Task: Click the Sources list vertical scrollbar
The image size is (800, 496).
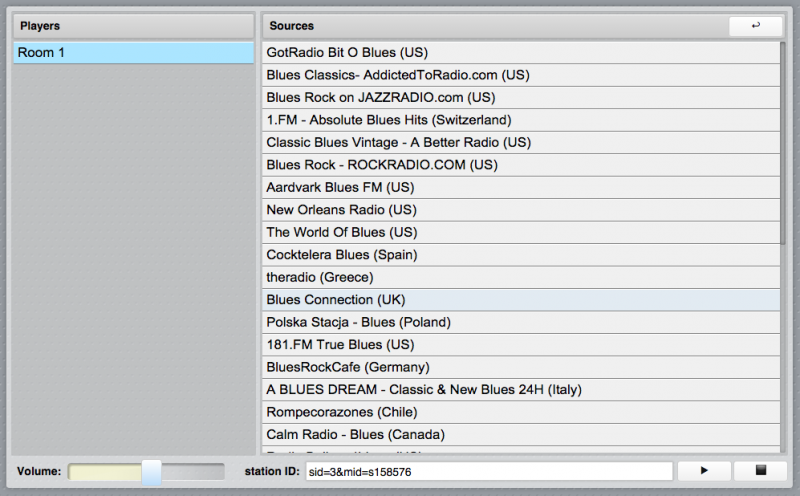Action: click(x=783, y=143)
